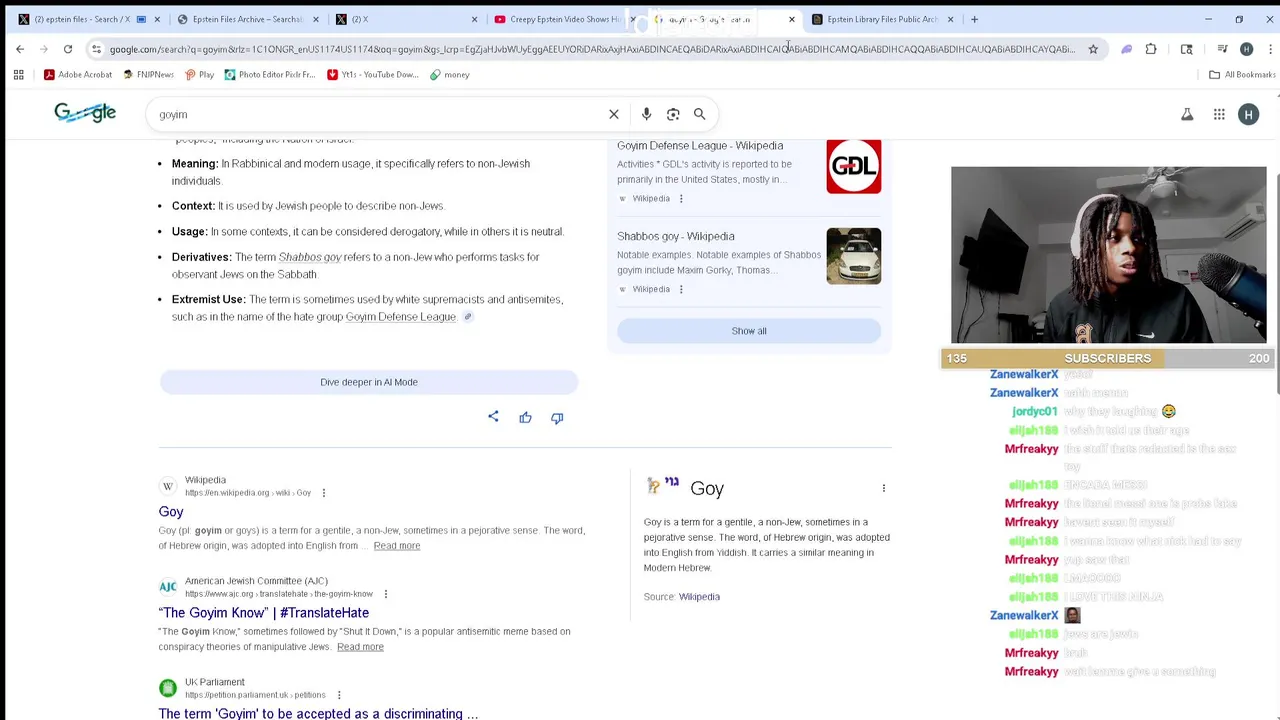The height and width of the screenshot is (720, 1280).
Task: Open the All Bookmarks folder
Action: 1242,74
